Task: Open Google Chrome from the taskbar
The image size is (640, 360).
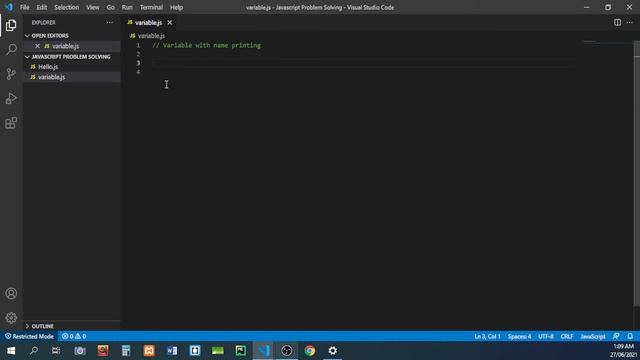Action: [x=309, y=351]
